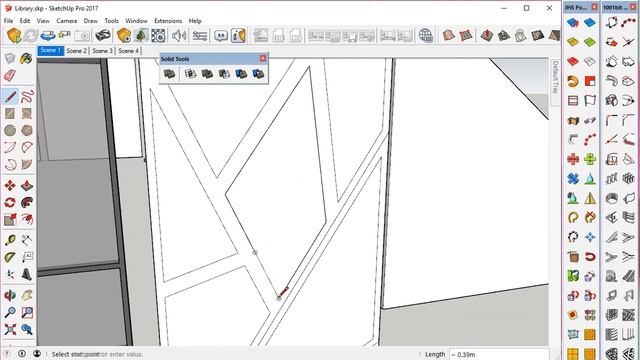Select the Sandbox Drape tool
This screenshot has height=360, width=640.
coord(520,36)
